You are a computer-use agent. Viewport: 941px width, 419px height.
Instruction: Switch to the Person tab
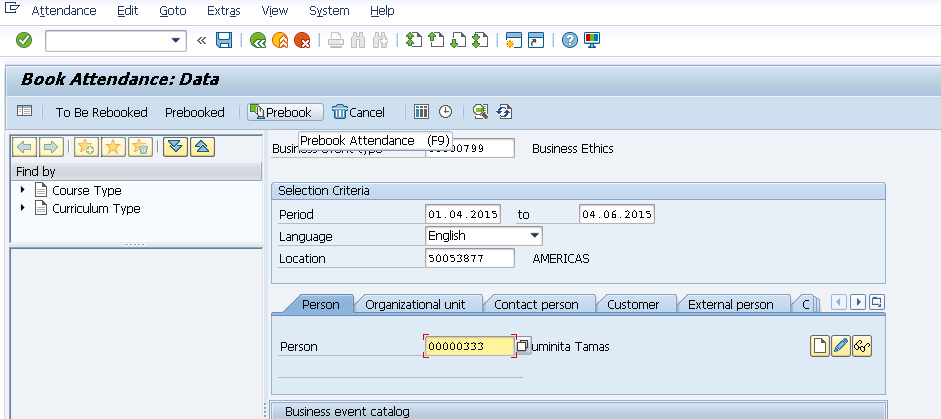pos(320,304)
